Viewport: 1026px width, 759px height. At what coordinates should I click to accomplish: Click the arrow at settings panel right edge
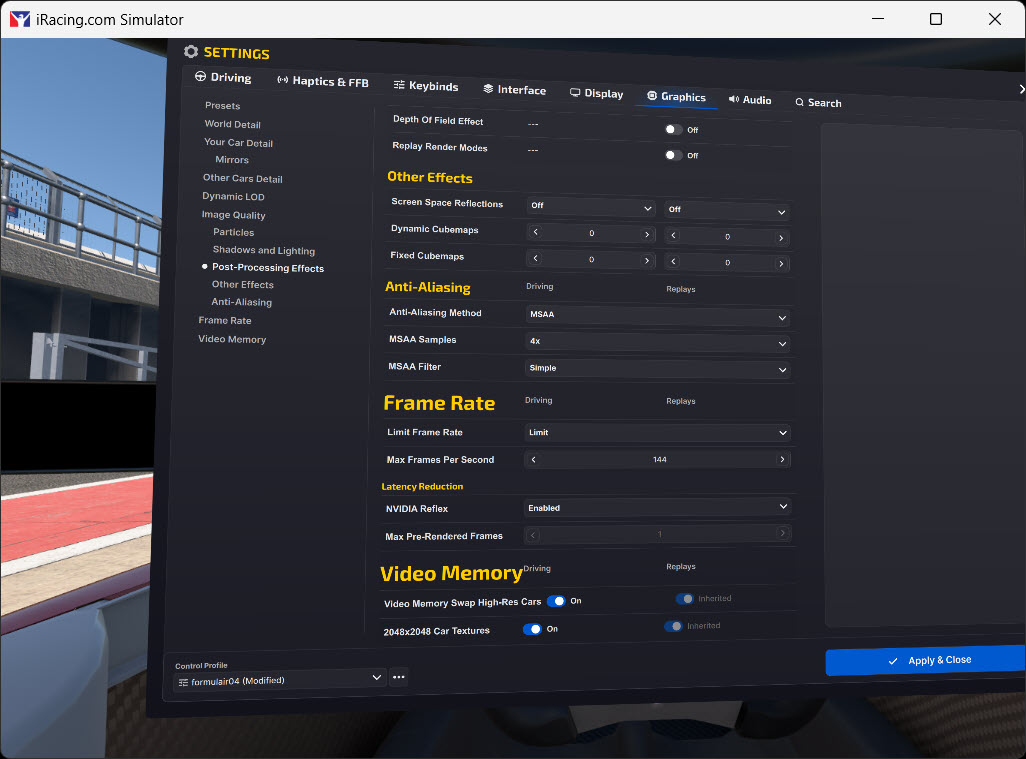(x=1021, y=89)
